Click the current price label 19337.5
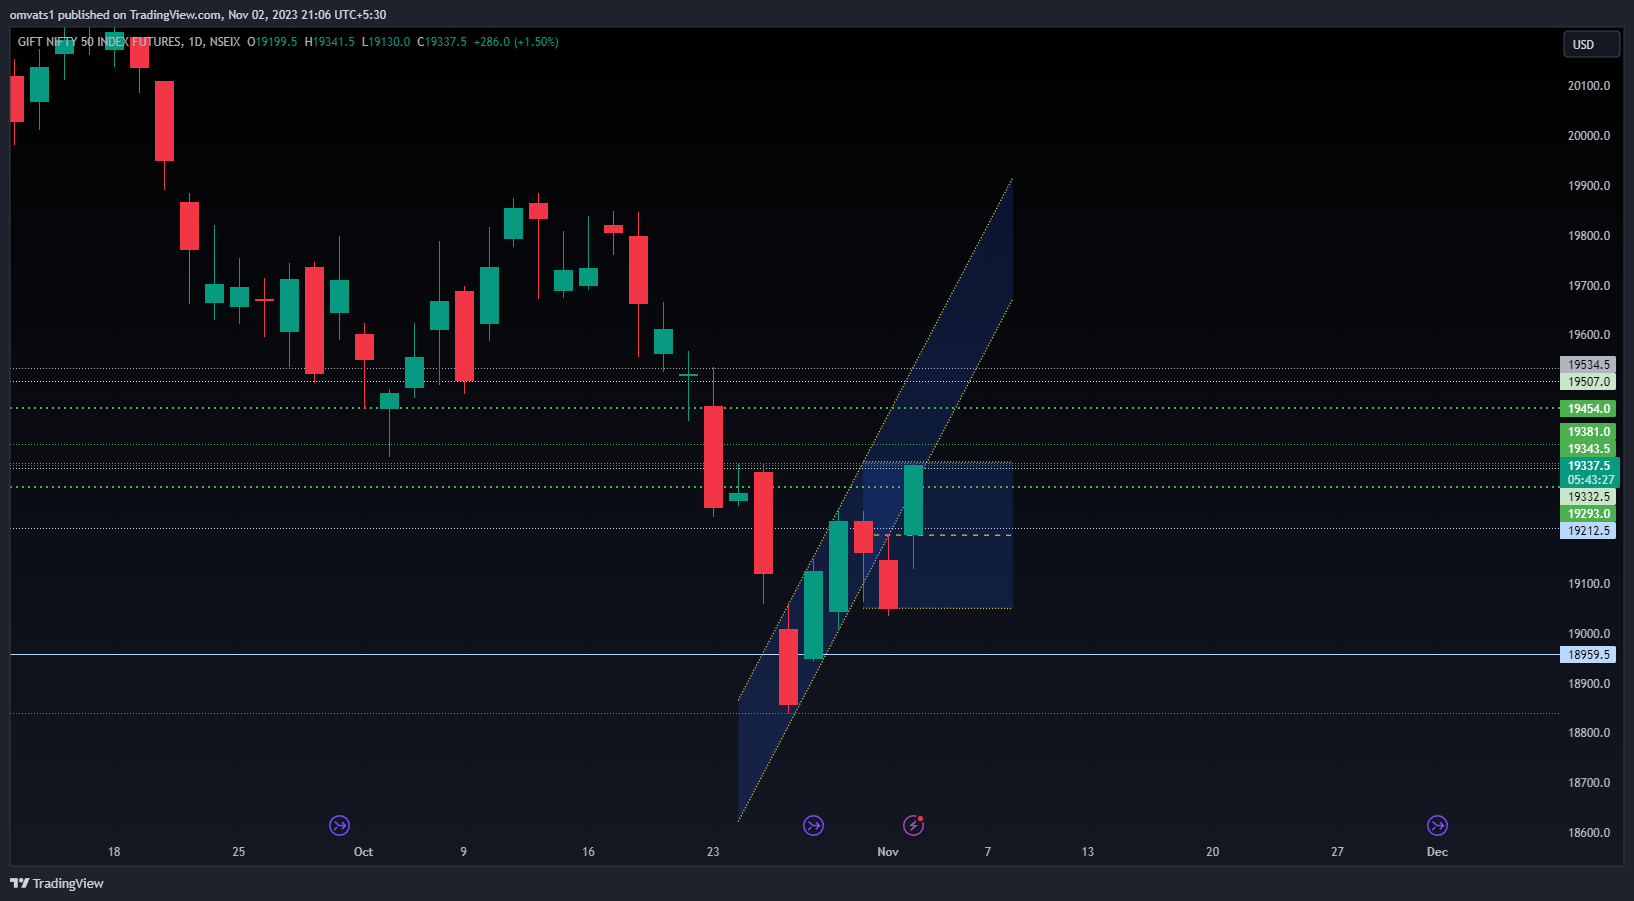1634x901 pixels. tap(1590, 466)
